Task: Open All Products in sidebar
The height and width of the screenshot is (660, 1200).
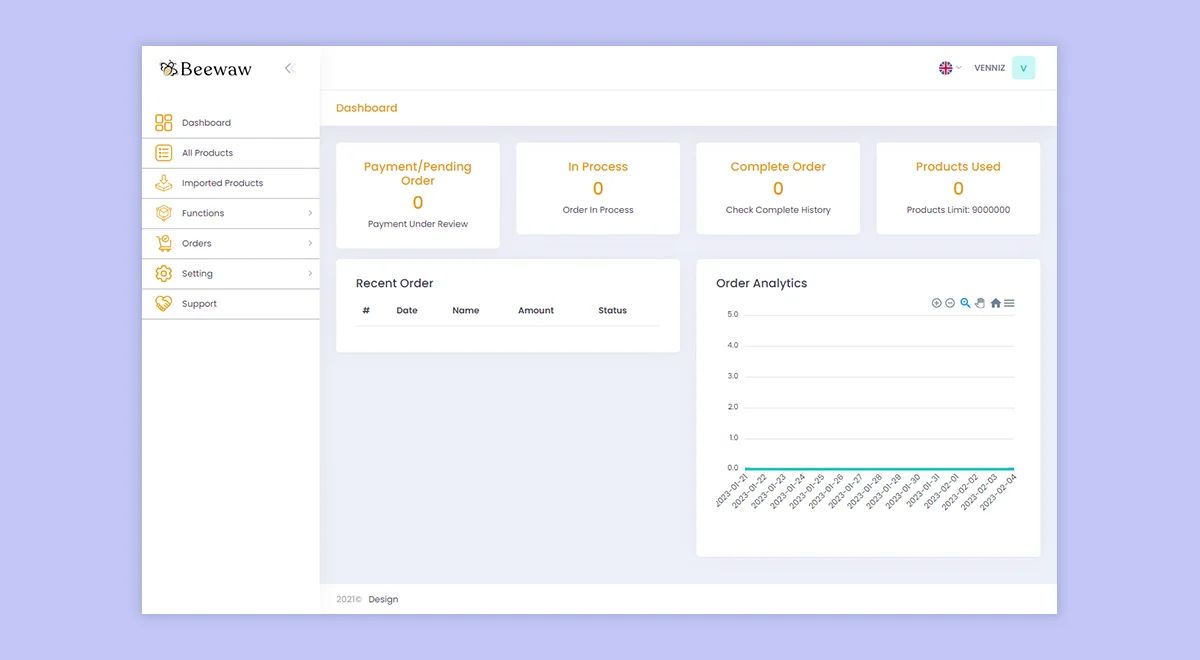Action: point(207,153)
